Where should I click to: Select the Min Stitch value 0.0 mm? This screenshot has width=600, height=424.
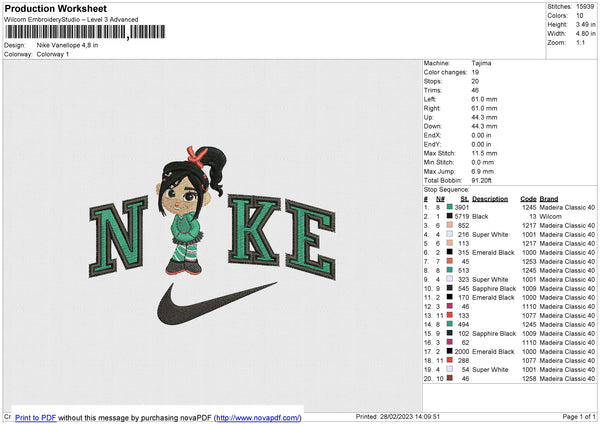483,162
